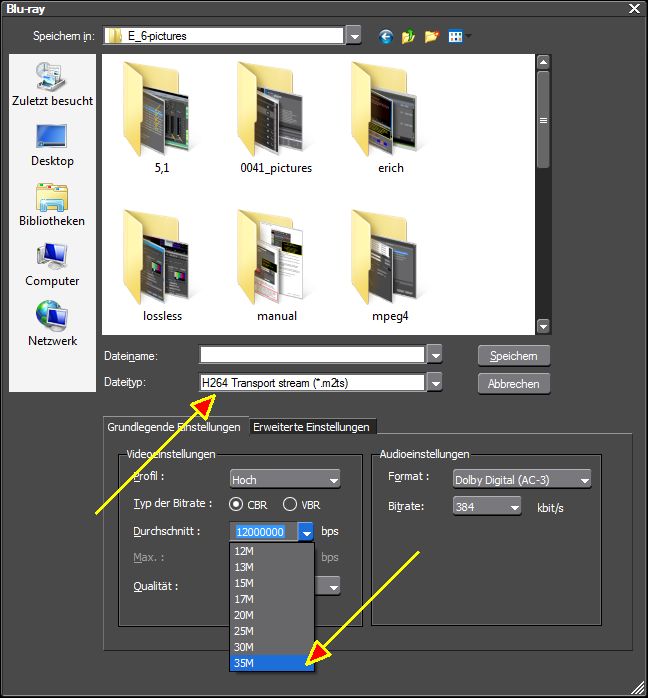Click the Abbrechen button
648x698 pixels.
pos(514,383)
